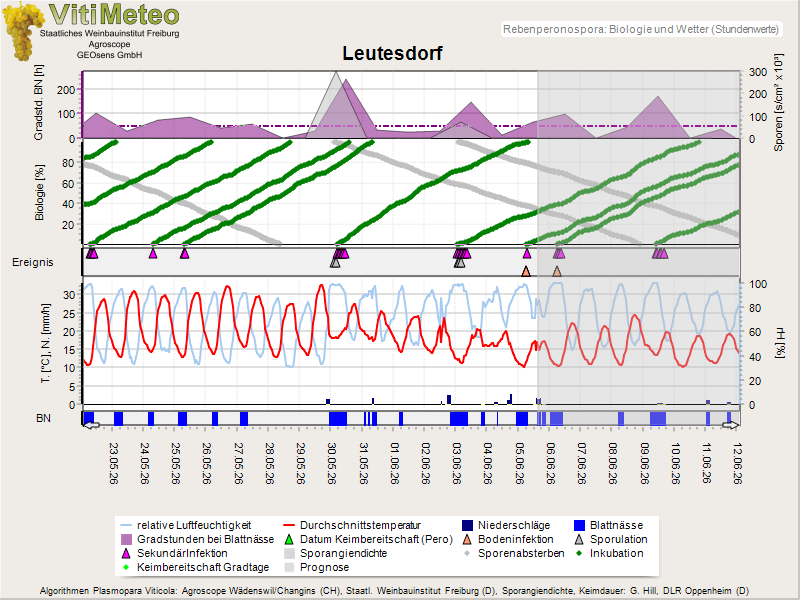Click the T. [°C], N. [mm/h] axis label
The height and width of the screenshot is (600, 800).
46,343
